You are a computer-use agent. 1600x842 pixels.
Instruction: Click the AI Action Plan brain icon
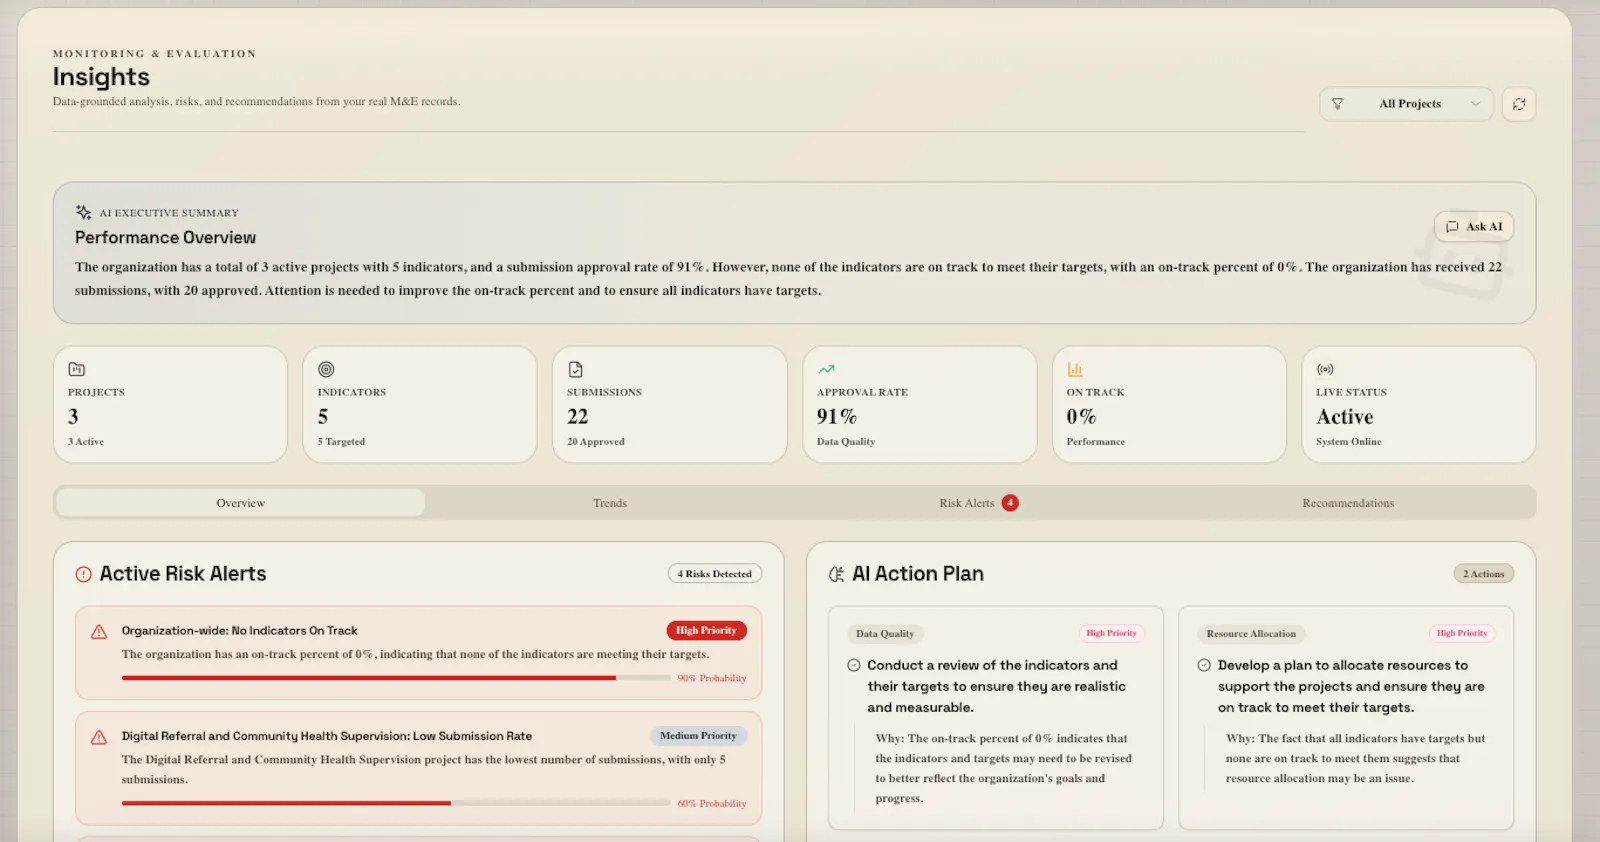click(837, 574)
